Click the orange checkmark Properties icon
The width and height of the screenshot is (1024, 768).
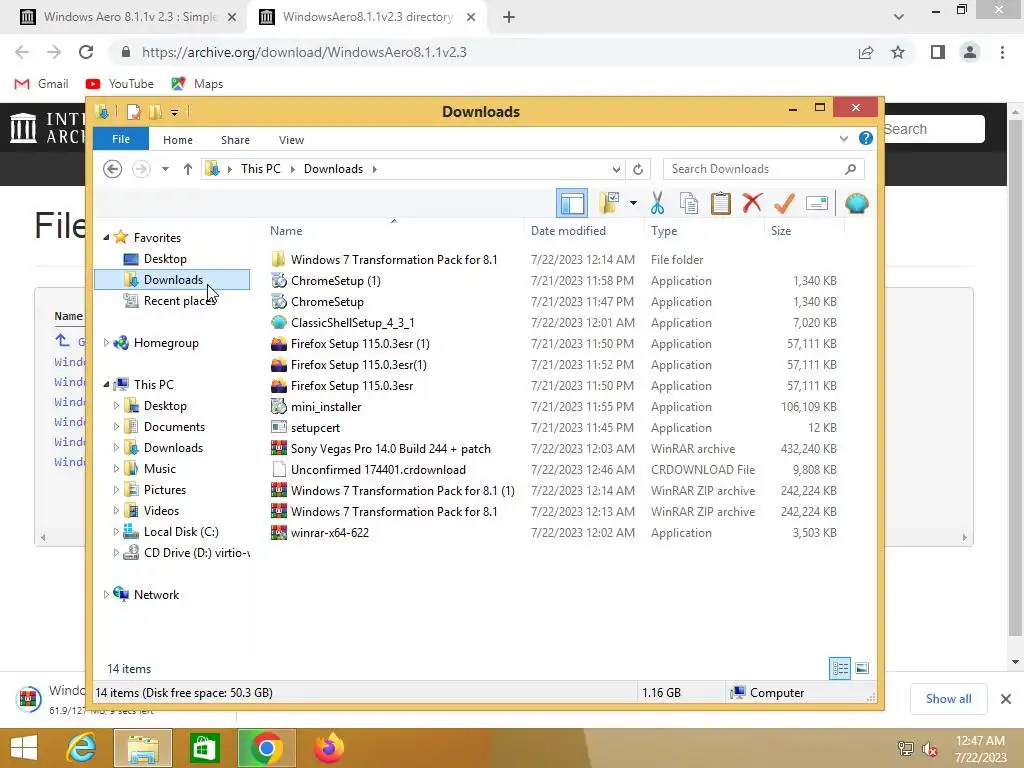click(784, 203)
